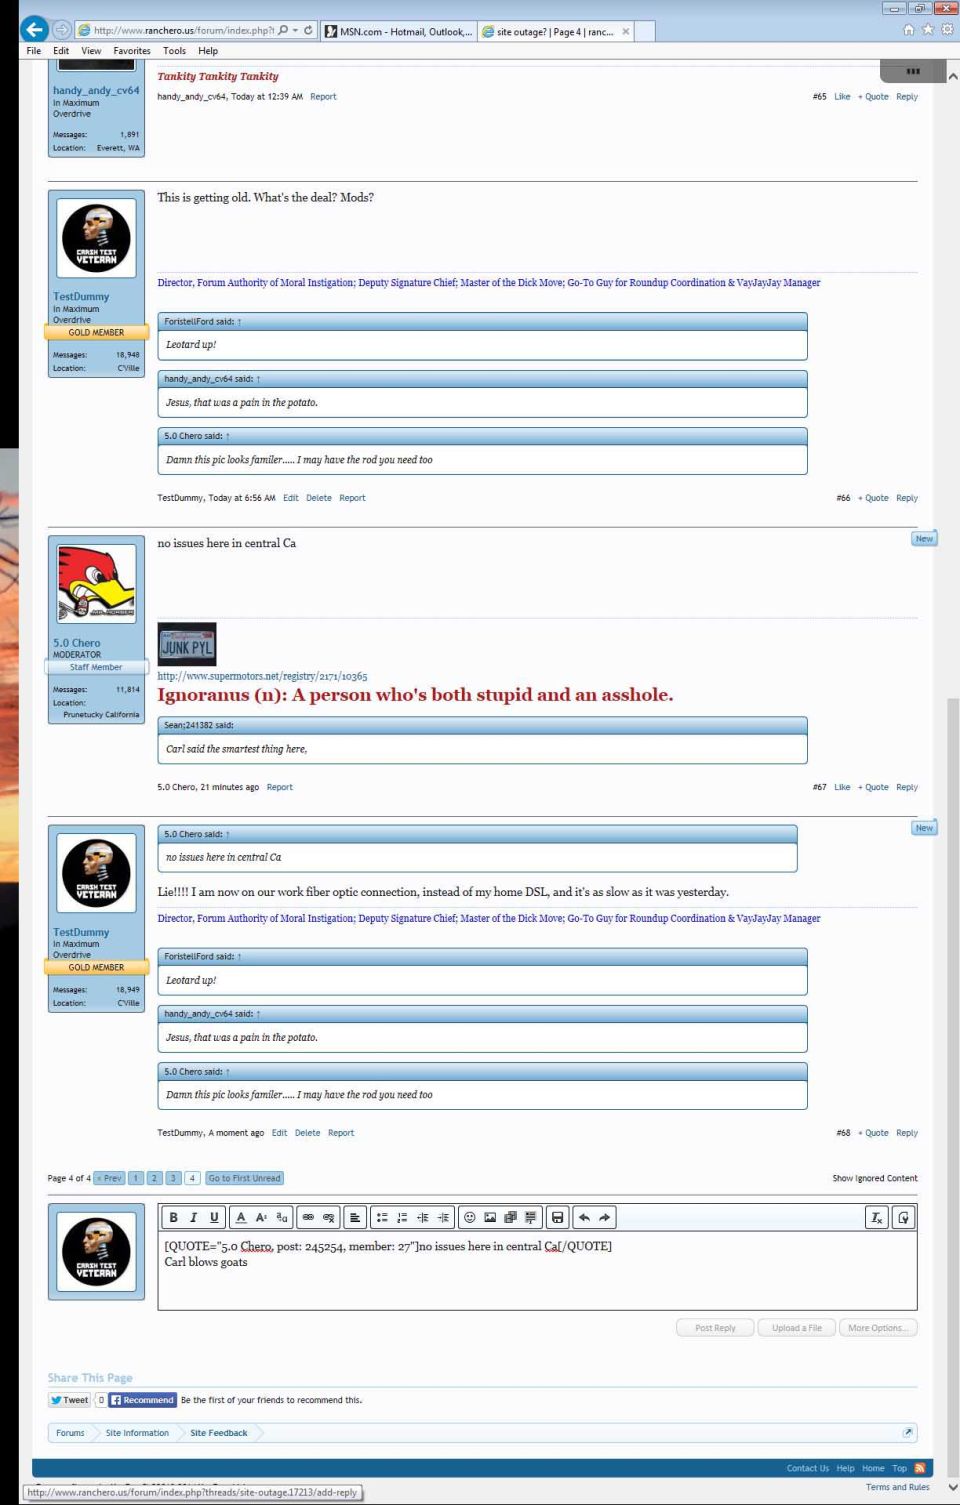Remove a link using the unlink icon
Screen dimensions: 960x1505
pos(329,1217)
